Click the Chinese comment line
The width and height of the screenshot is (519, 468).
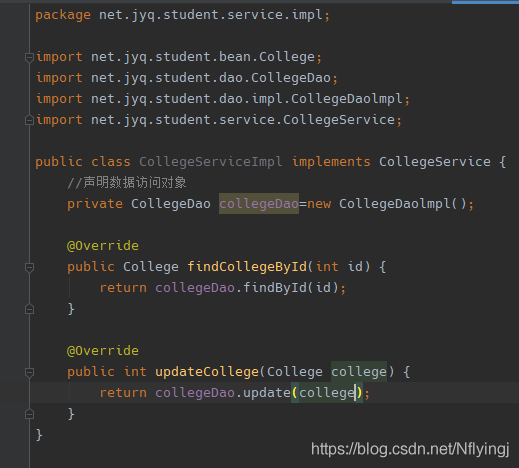(x=127, y=183)
